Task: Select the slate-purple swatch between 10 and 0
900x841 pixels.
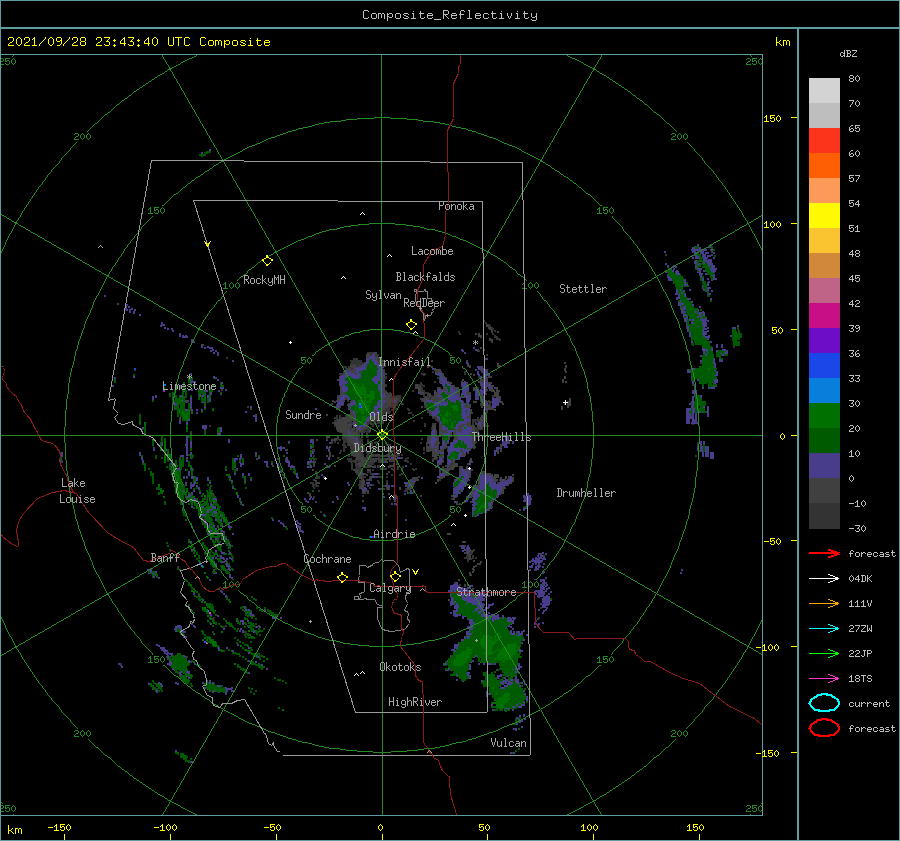Action: [x=824, y=466]
